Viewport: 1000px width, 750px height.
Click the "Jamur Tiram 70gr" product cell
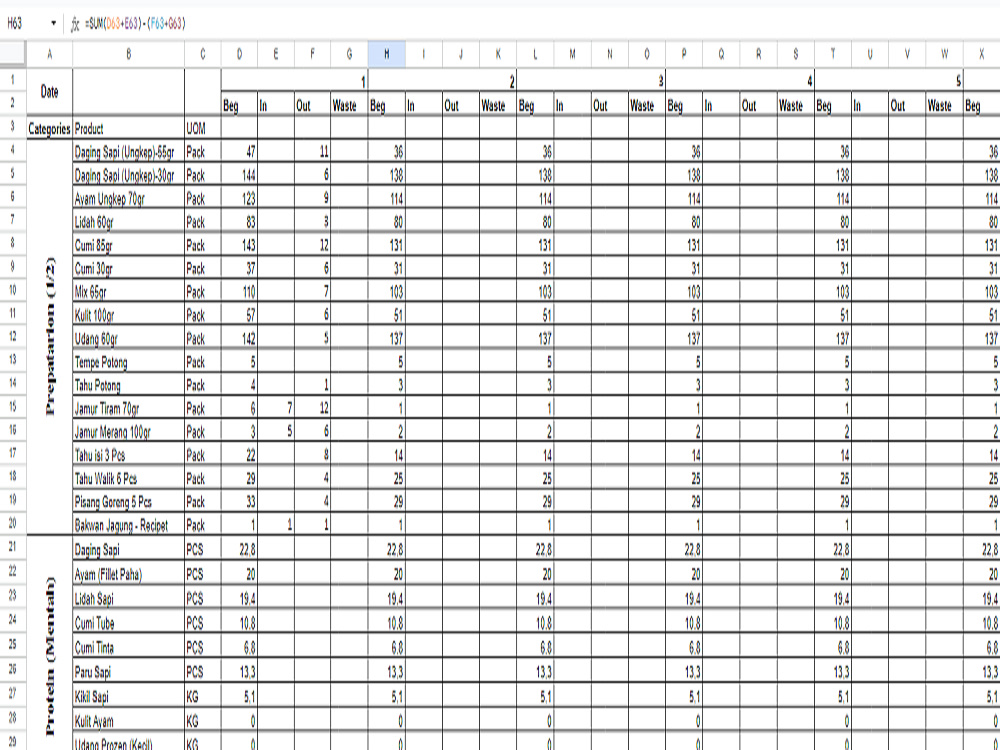click(x=129, y=408)
